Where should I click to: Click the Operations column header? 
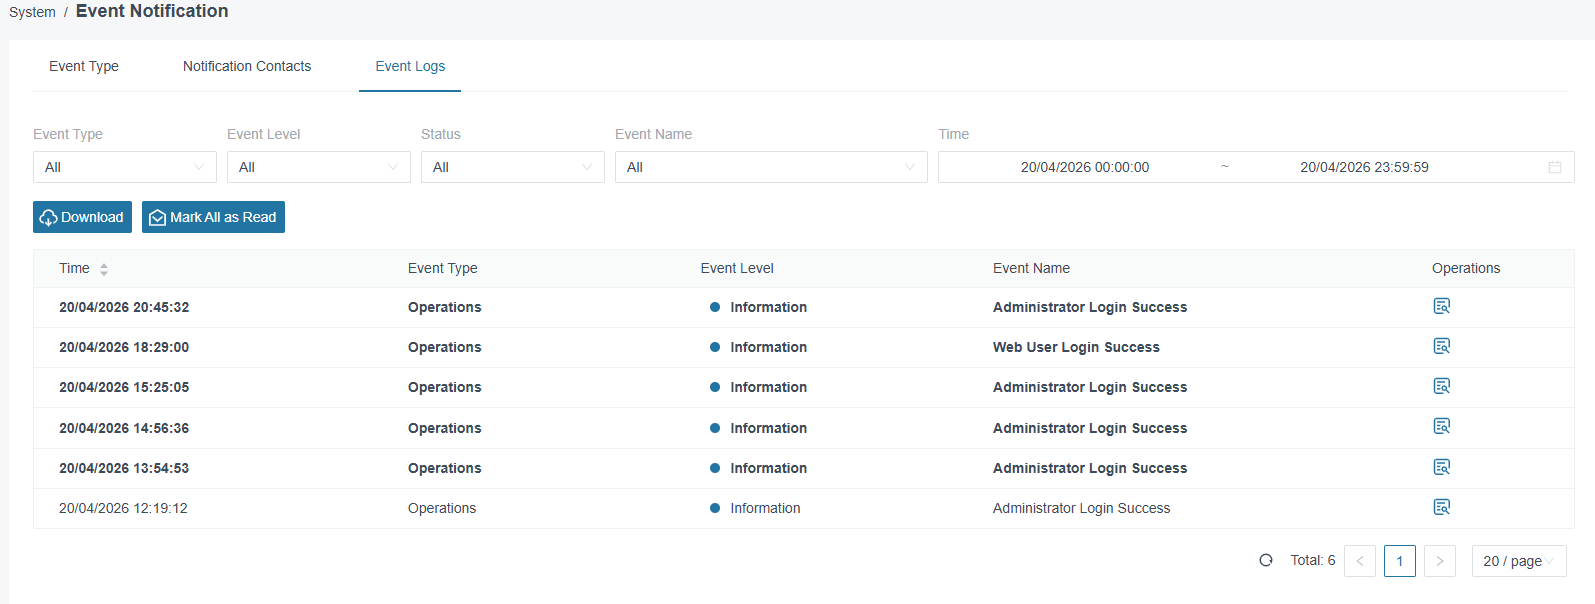click(x=1466, y=268)
